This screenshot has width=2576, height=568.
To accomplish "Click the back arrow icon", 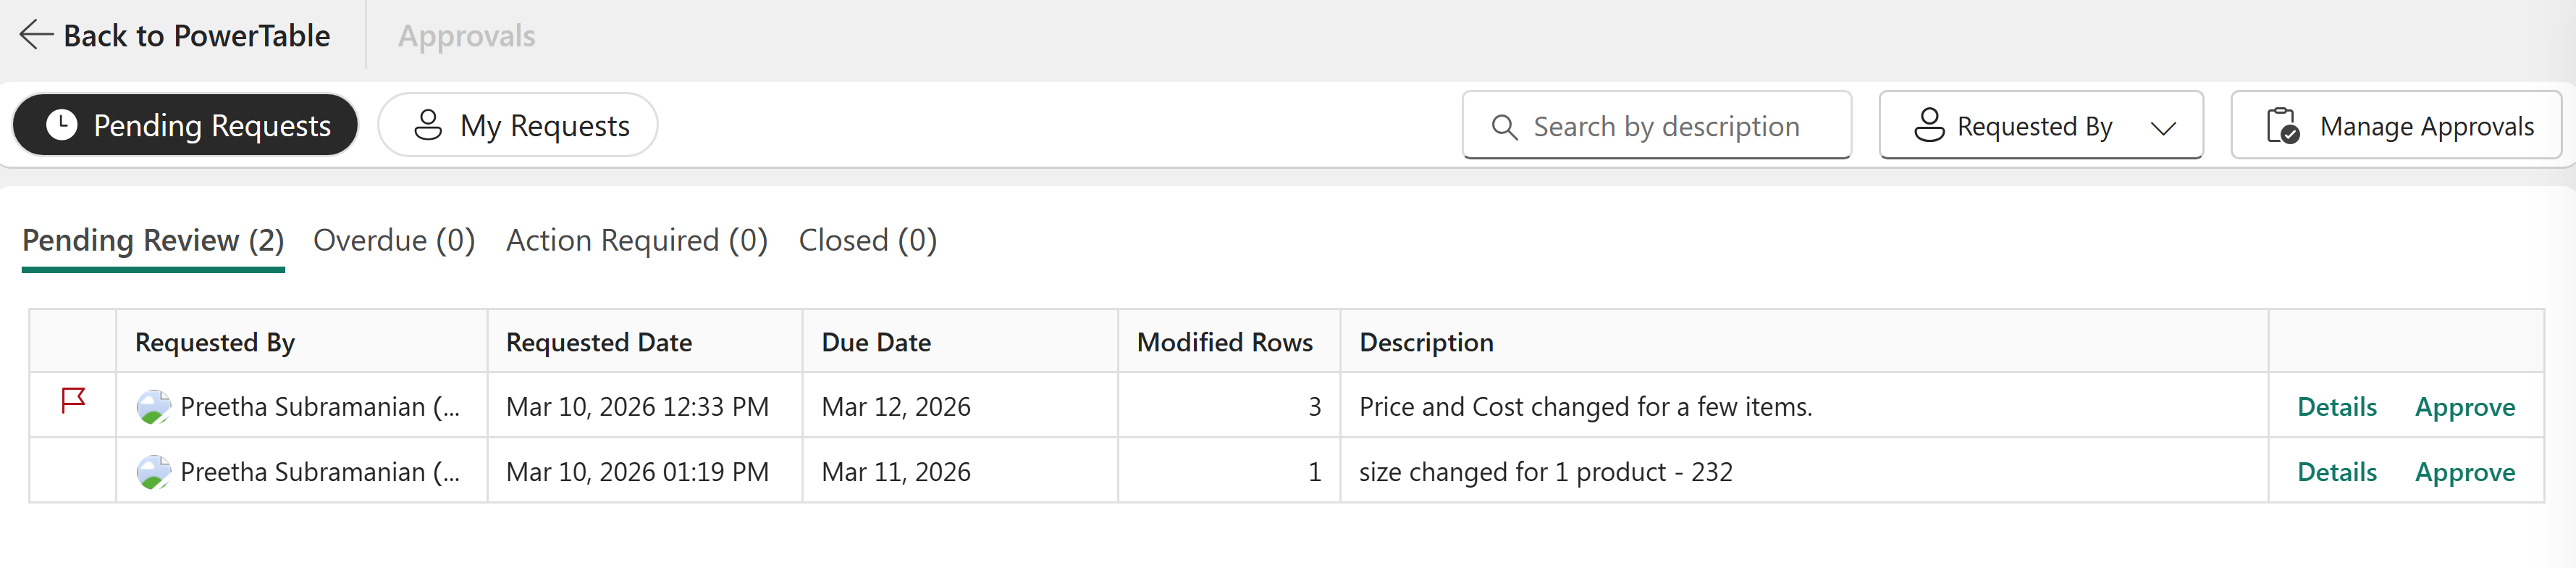I will pos(36,35).
